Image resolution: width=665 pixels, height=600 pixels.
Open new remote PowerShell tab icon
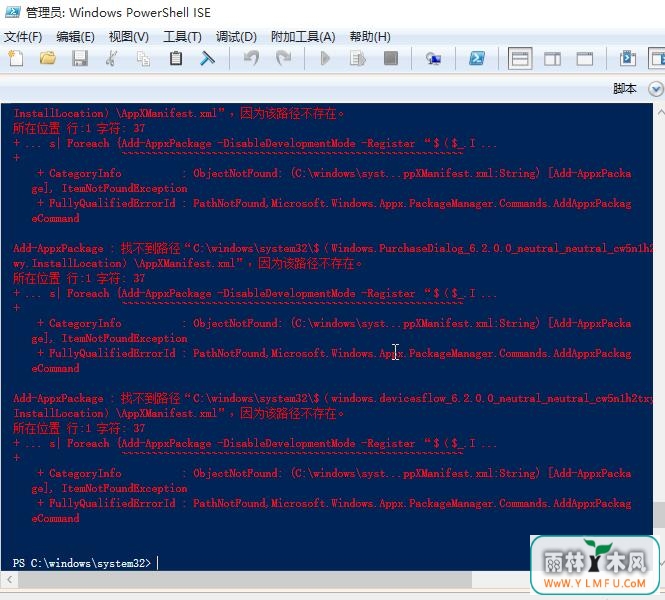[433, 58]
